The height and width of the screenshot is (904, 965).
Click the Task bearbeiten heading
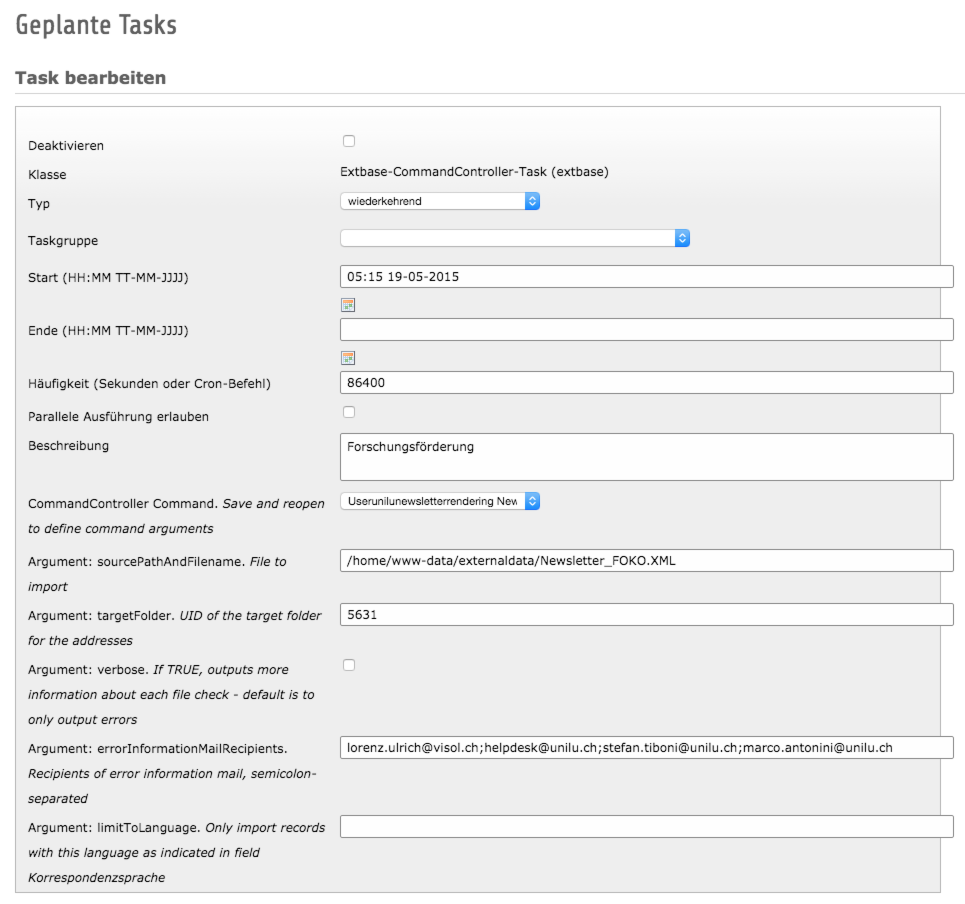coord(90,78)
